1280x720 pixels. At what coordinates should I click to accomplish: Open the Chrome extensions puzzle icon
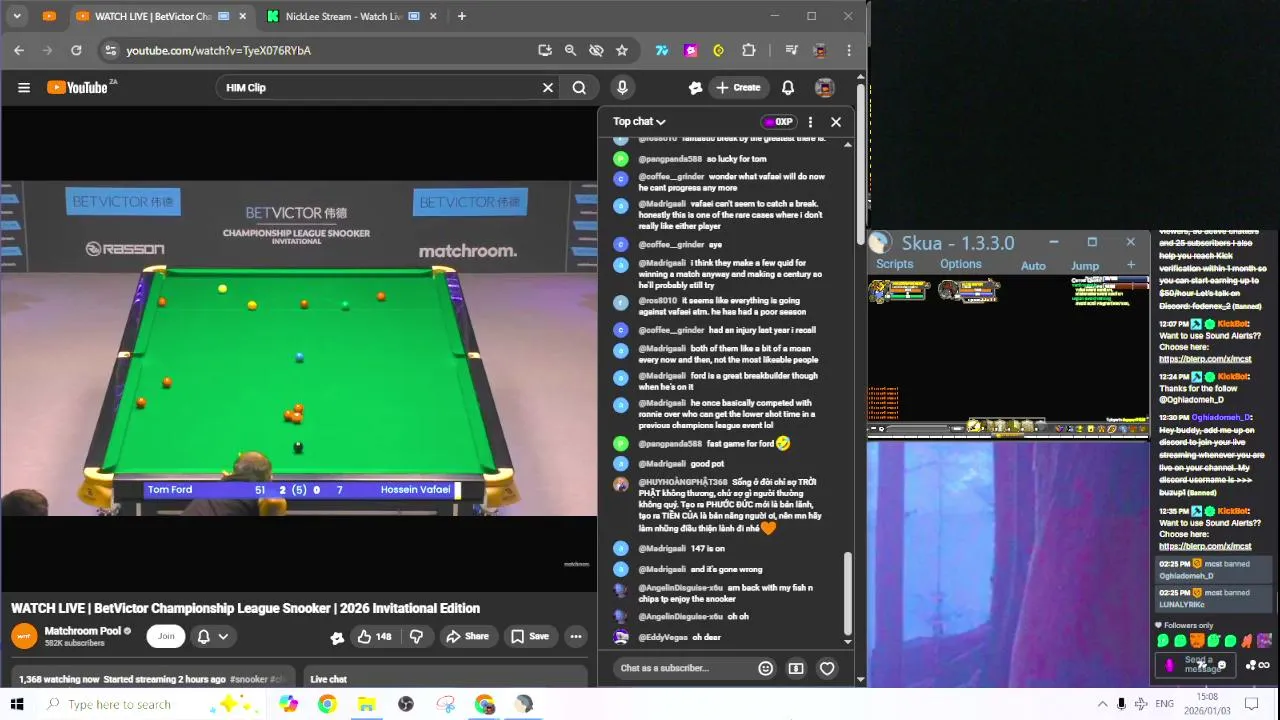coord(748,50)
